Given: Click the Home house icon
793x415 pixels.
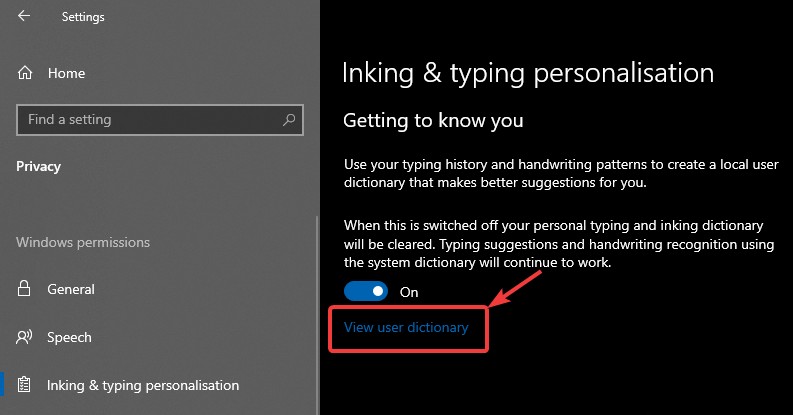Looking at the screenshot, I should coord(25,73).
